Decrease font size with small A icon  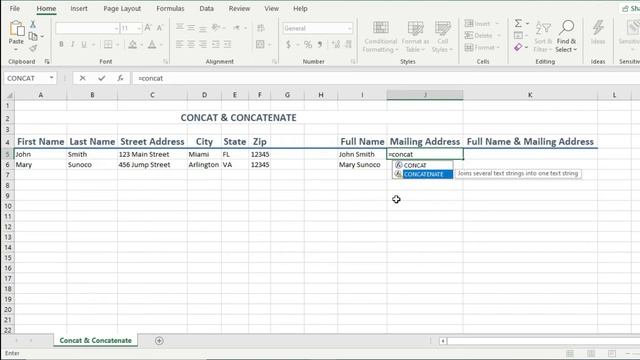click(160, 28)
